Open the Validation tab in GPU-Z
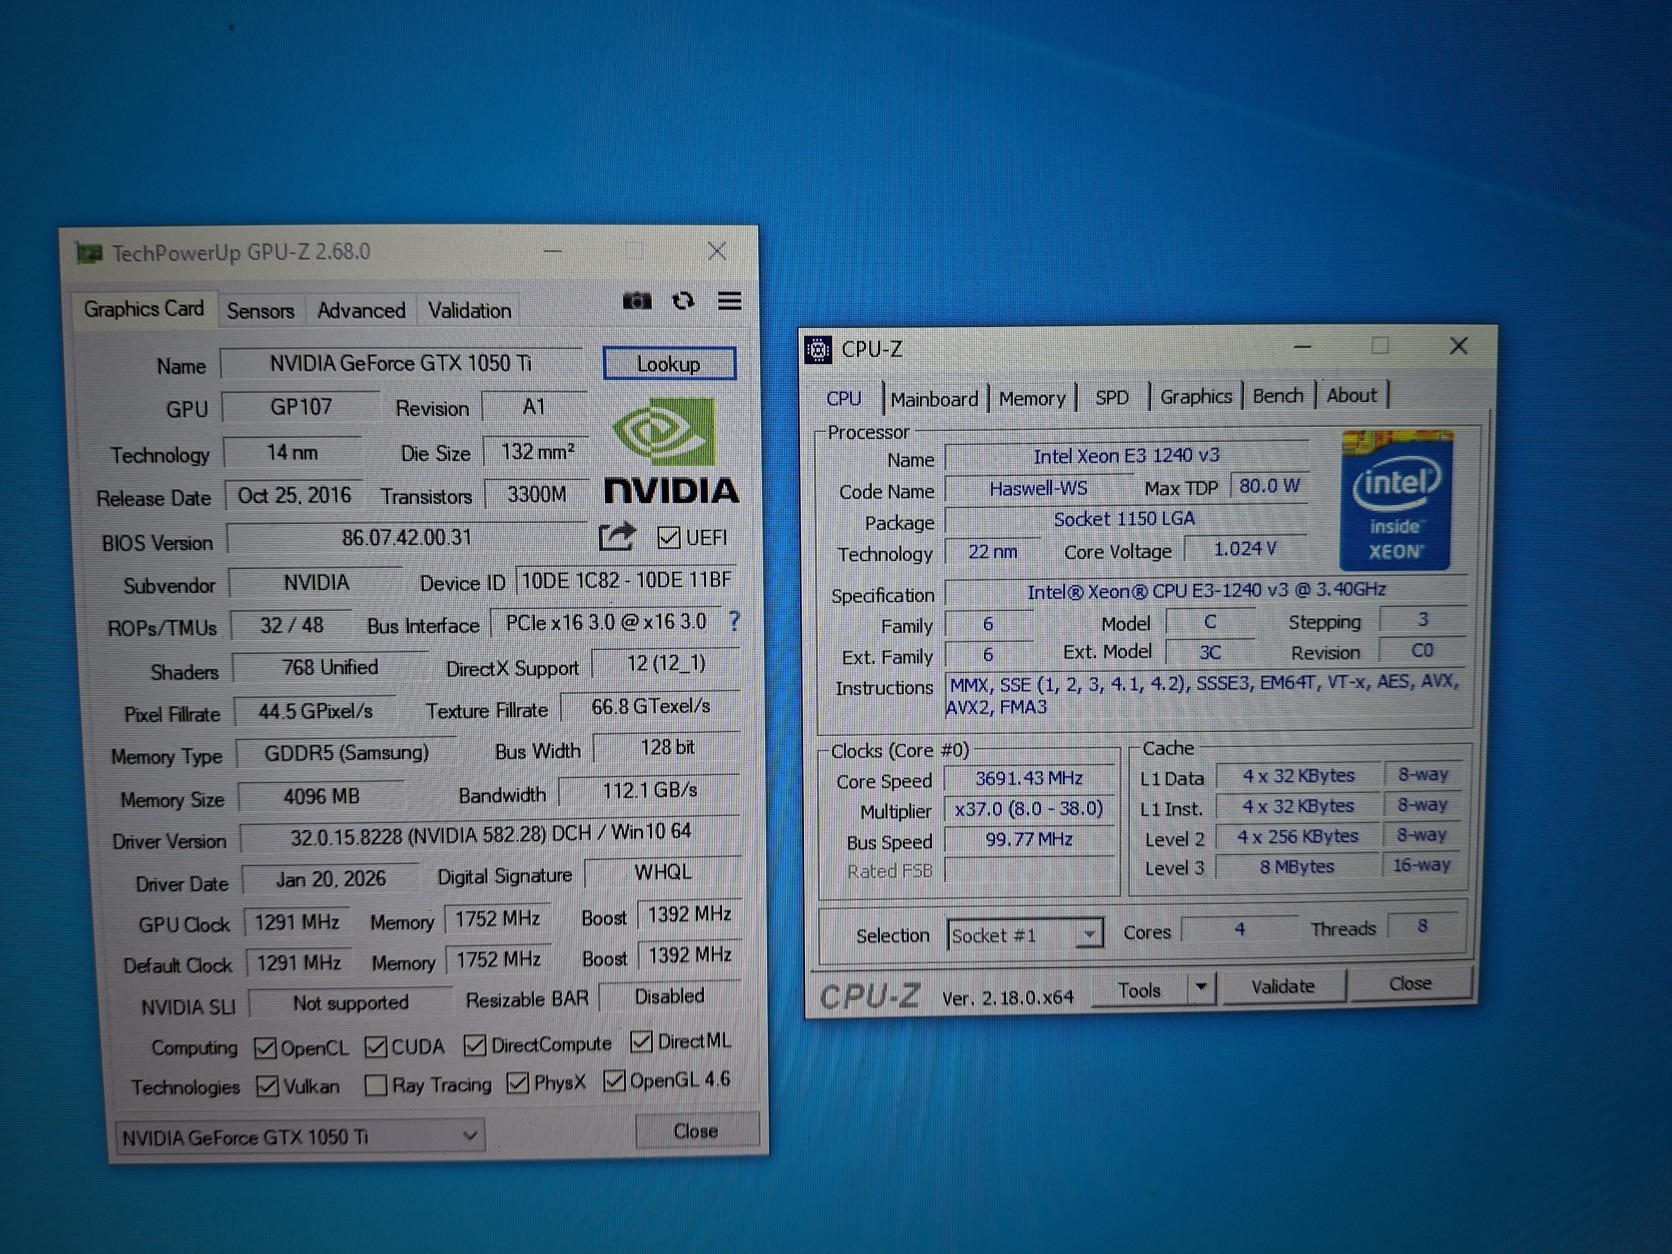 [x=469, y=311]
